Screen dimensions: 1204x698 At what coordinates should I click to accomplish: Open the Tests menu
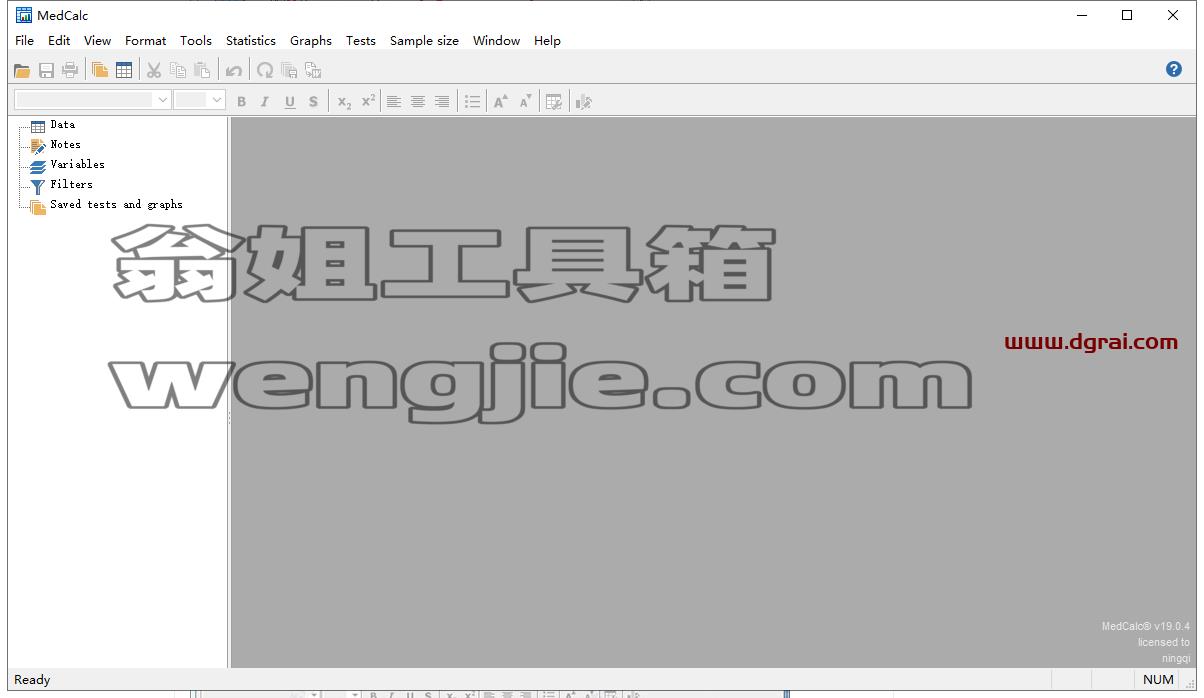[x=361, y=41]
